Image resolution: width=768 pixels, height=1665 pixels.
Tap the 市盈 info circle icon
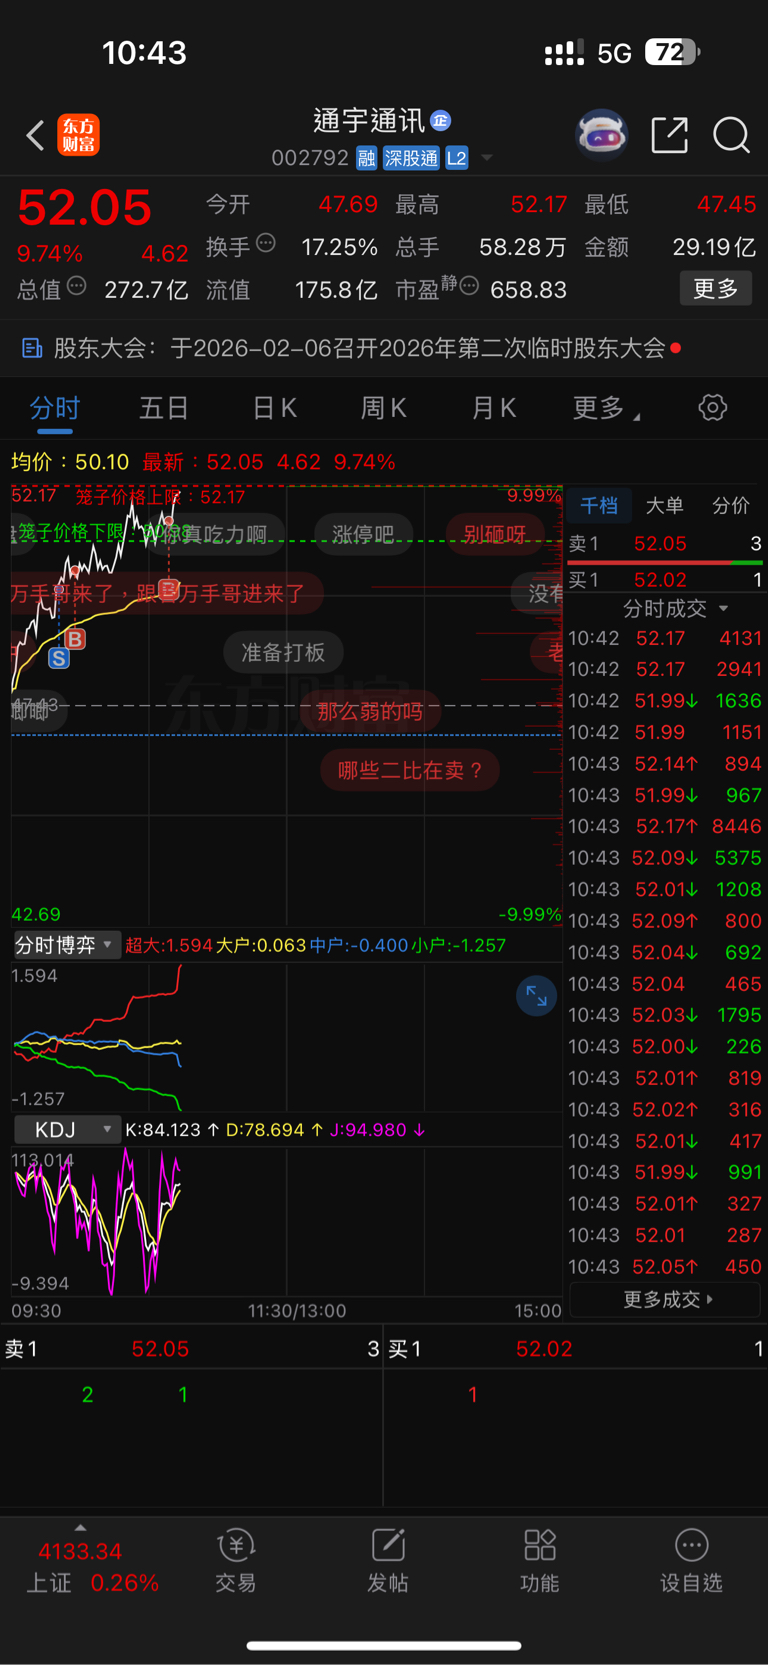click(469, 286)
